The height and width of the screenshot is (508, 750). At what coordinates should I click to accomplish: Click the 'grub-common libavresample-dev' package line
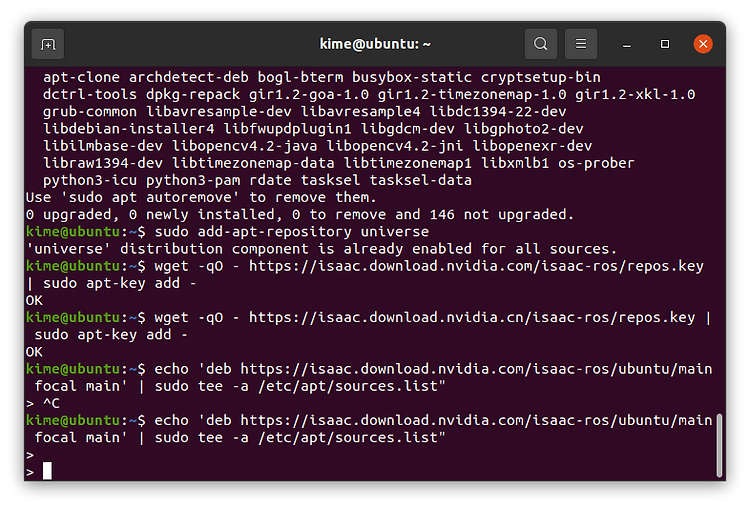click(x=305, y=111)
